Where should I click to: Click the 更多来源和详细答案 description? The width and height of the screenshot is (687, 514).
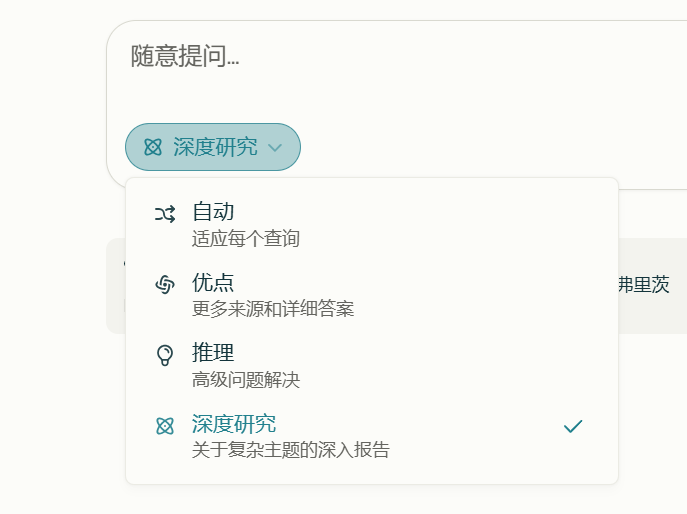[x=273, y=309]
